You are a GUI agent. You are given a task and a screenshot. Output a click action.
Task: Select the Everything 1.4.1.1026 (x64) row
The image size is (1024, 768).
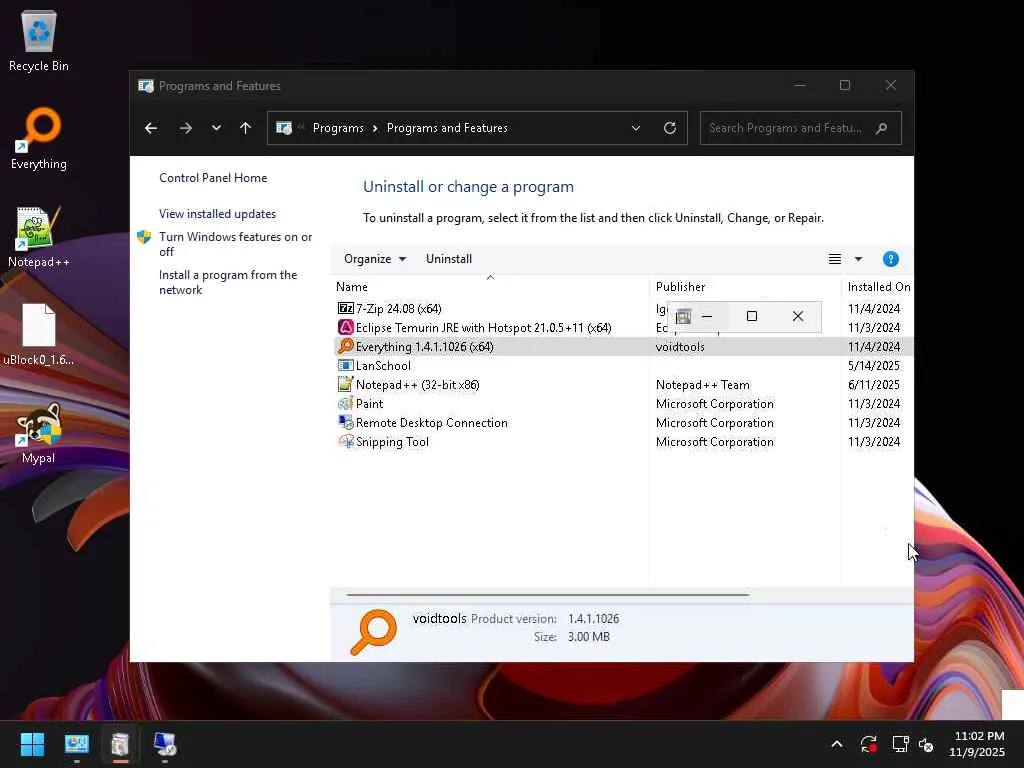(622, 347)
